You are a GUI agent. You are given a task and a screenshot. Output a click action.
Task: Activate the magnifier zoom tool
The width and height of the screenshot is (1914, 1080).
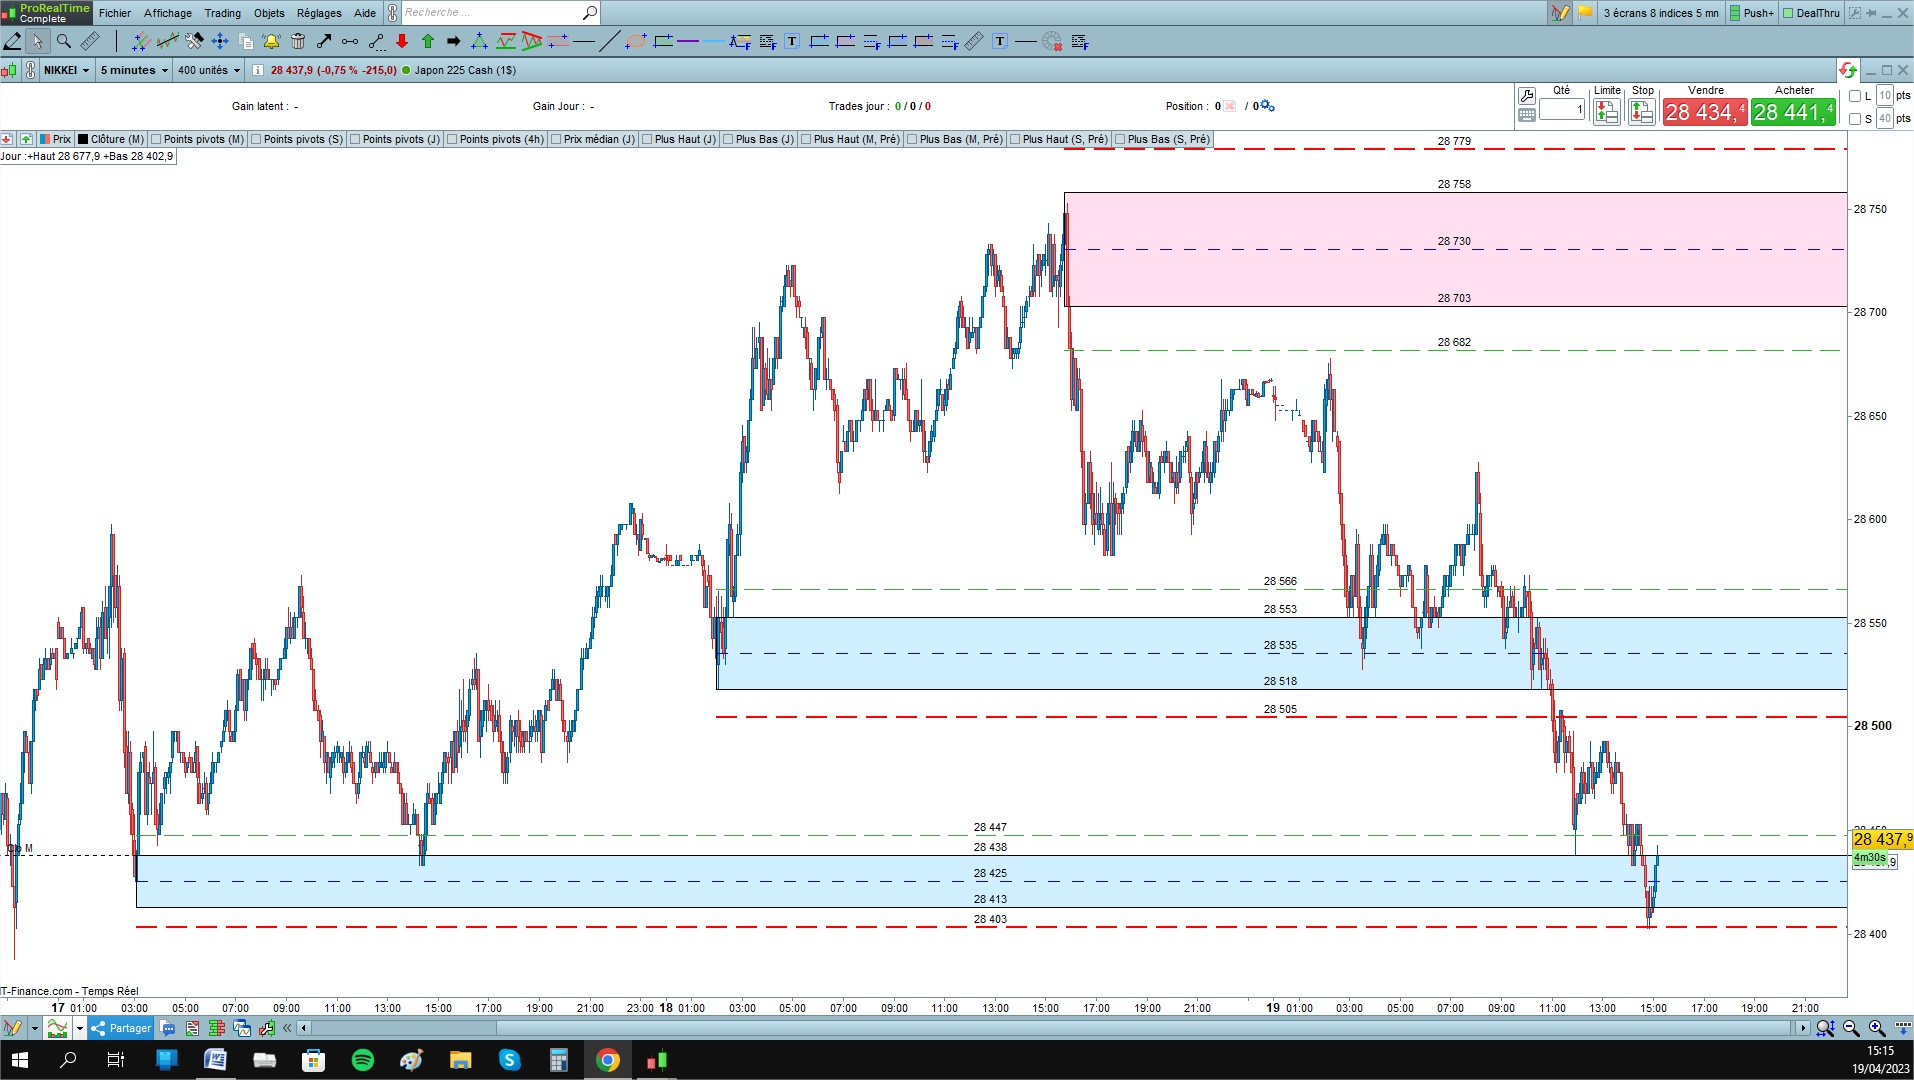pyautogui.click(x=64, y=41)
